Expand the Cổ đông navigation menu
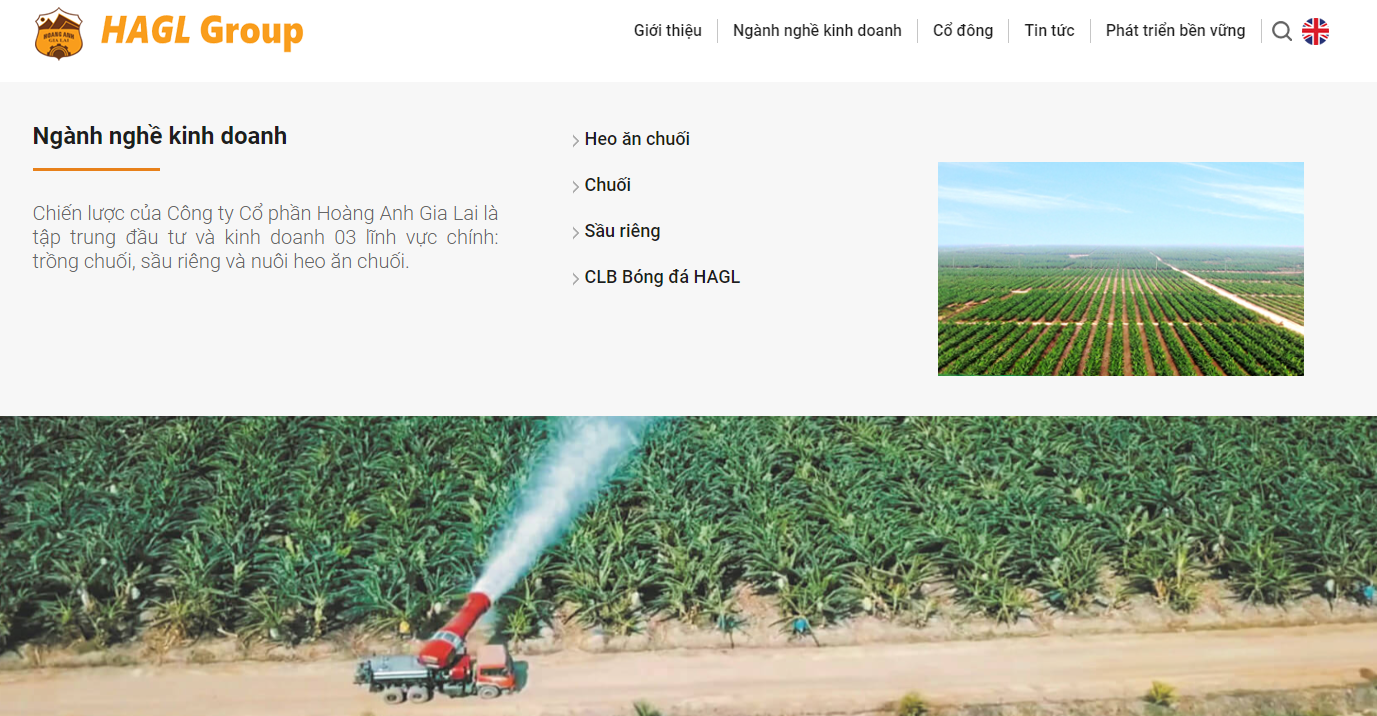Screen dimensions: 1377x716 963,30
